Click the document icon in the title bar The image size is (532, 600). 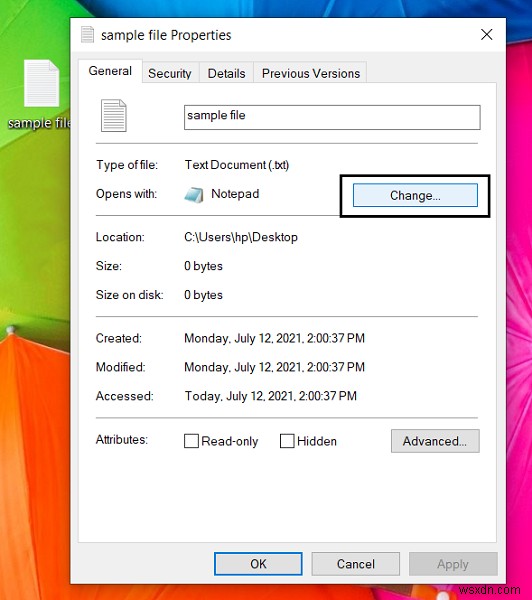(87, 34)
